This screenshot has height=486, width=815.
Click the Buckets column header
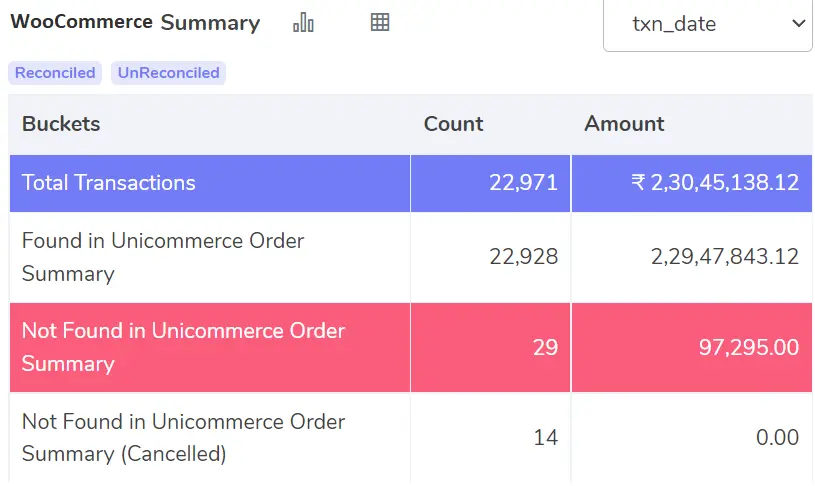tap(61, 124)
